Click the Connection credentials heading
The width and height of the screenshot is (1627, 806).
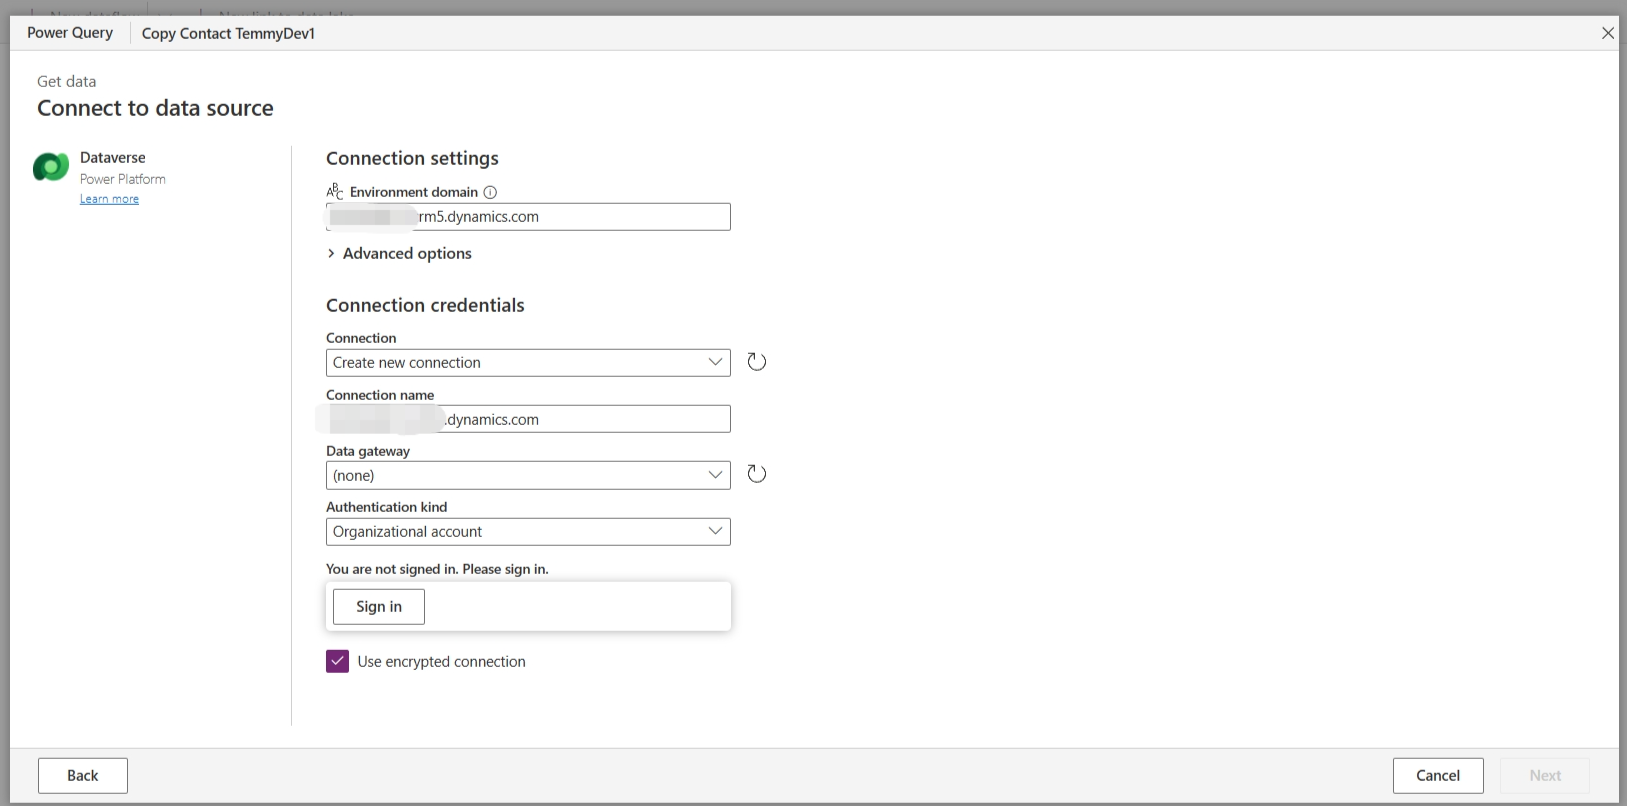pos(425,305)
